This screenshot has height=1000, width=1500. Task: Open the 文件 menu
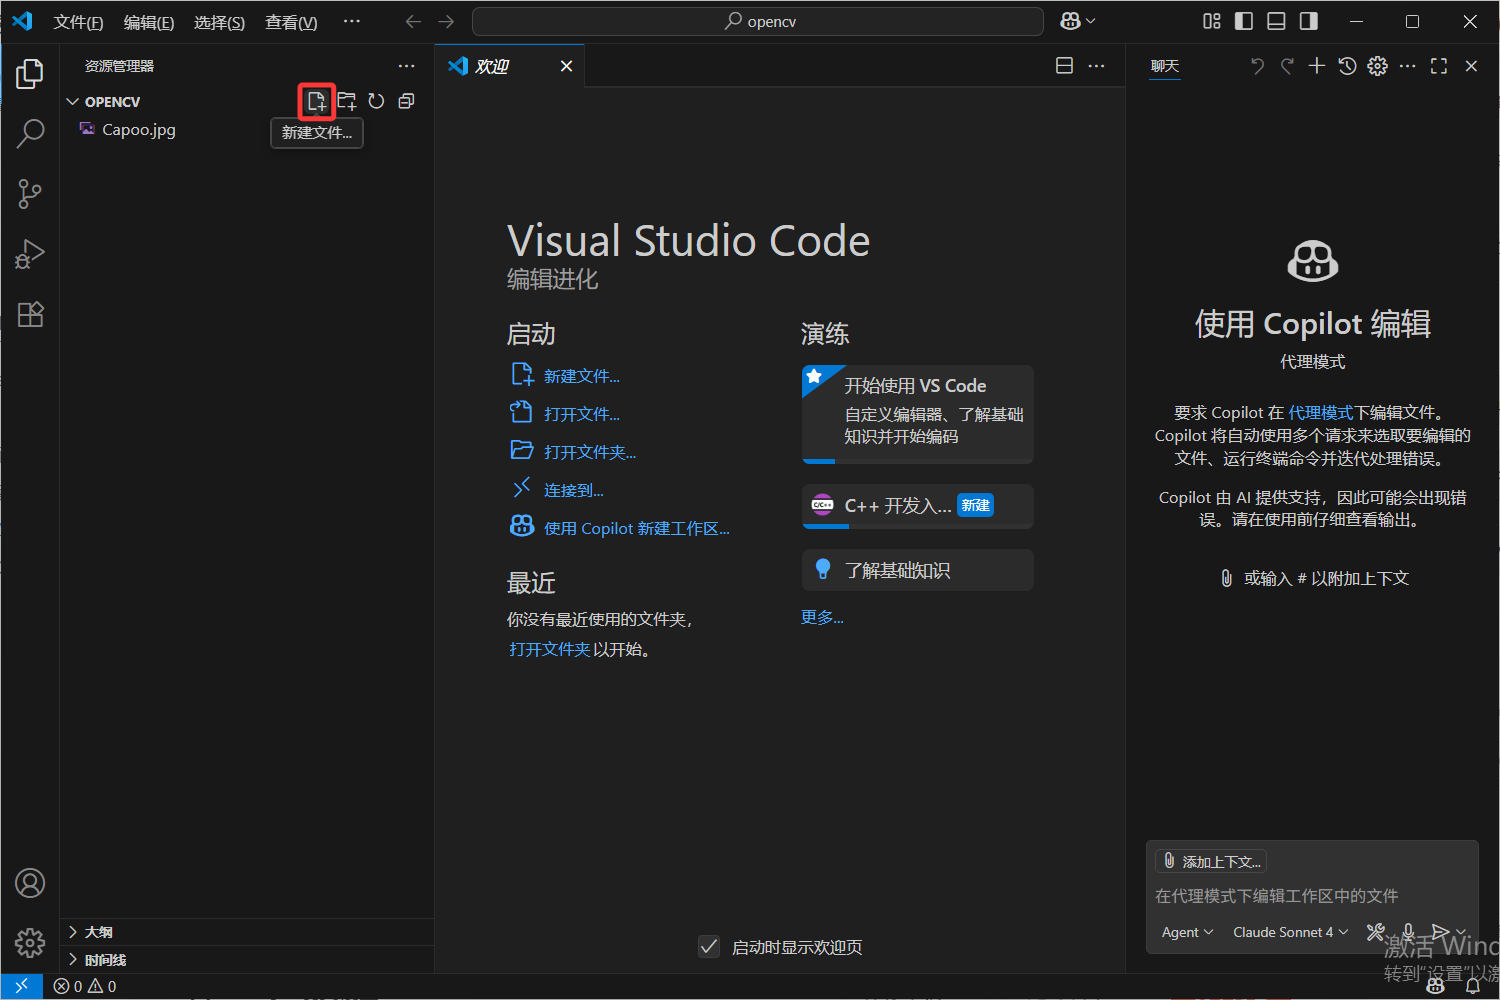tap(78, 21)
